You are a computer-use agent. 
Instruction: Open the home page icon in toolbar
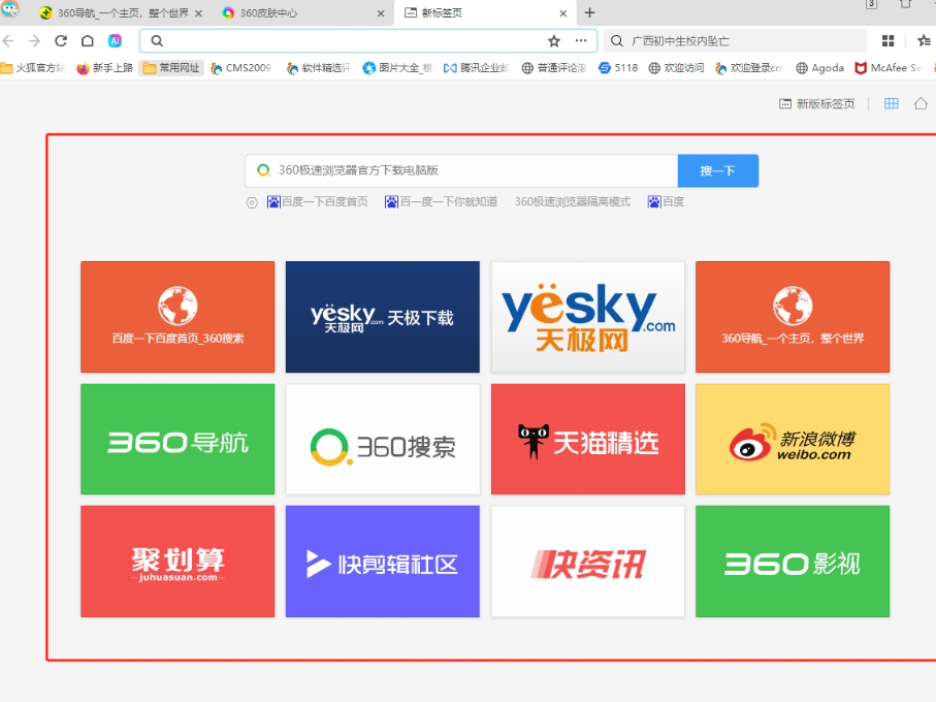coord(88,41)
